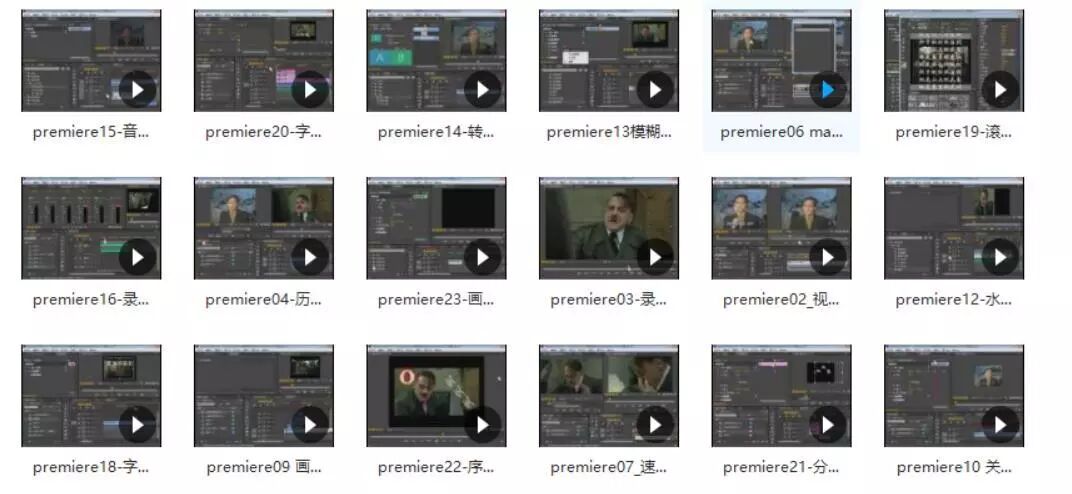Click the file name 'premiere03-录...'
This screenshot has height=494, width=1072.
[609, 300]
